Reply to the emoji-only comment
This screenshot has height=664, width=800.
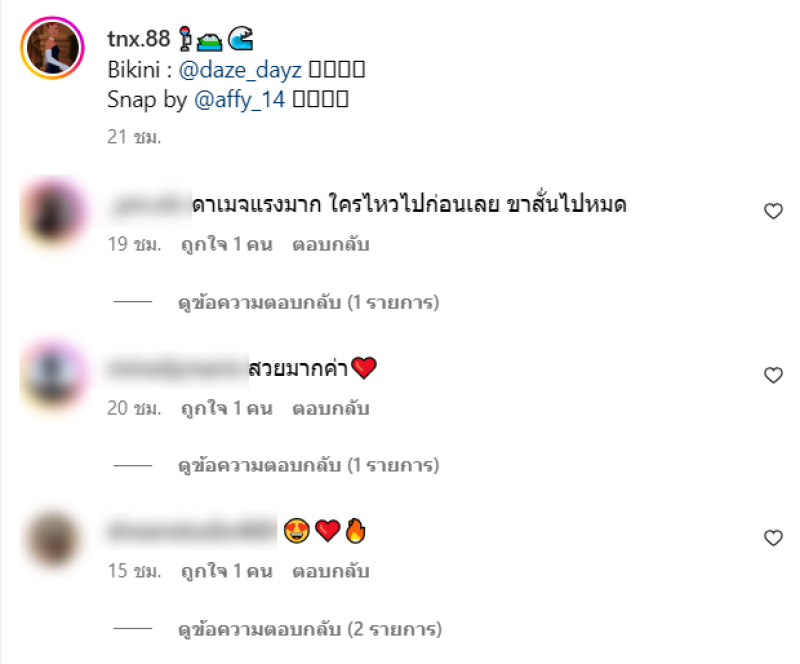coord(331,571)
